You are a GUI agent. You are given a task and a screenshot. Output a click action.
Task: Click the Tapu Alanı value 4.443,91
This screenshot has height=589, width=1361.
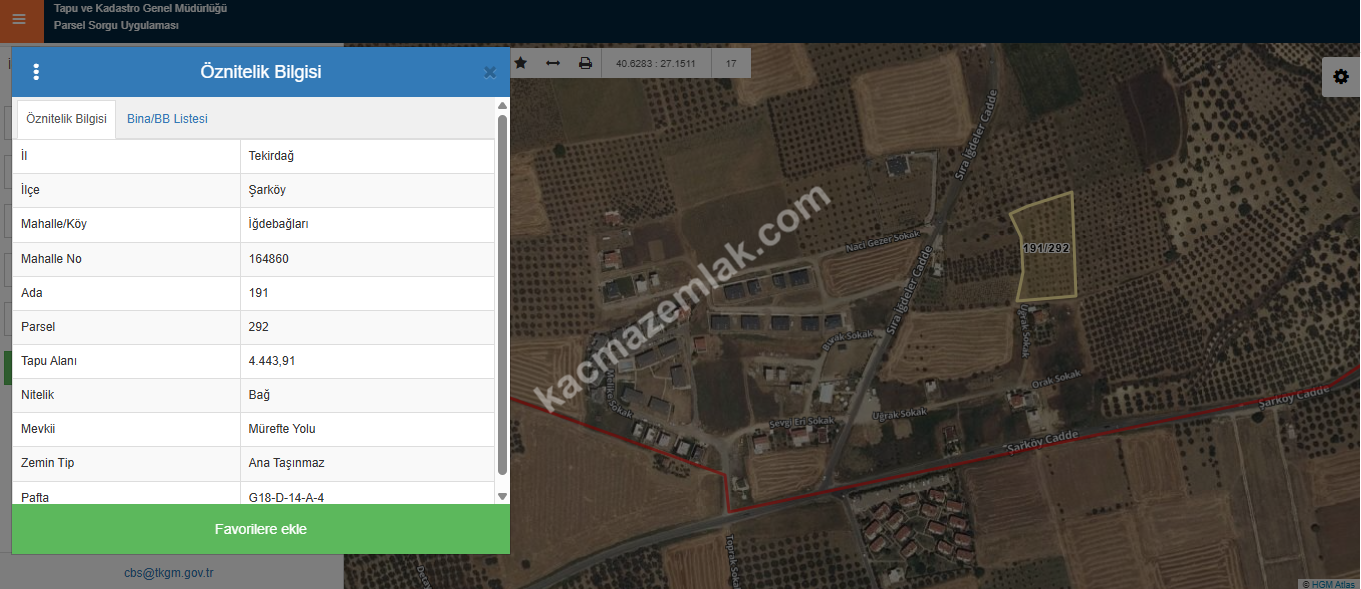[271, 361]
